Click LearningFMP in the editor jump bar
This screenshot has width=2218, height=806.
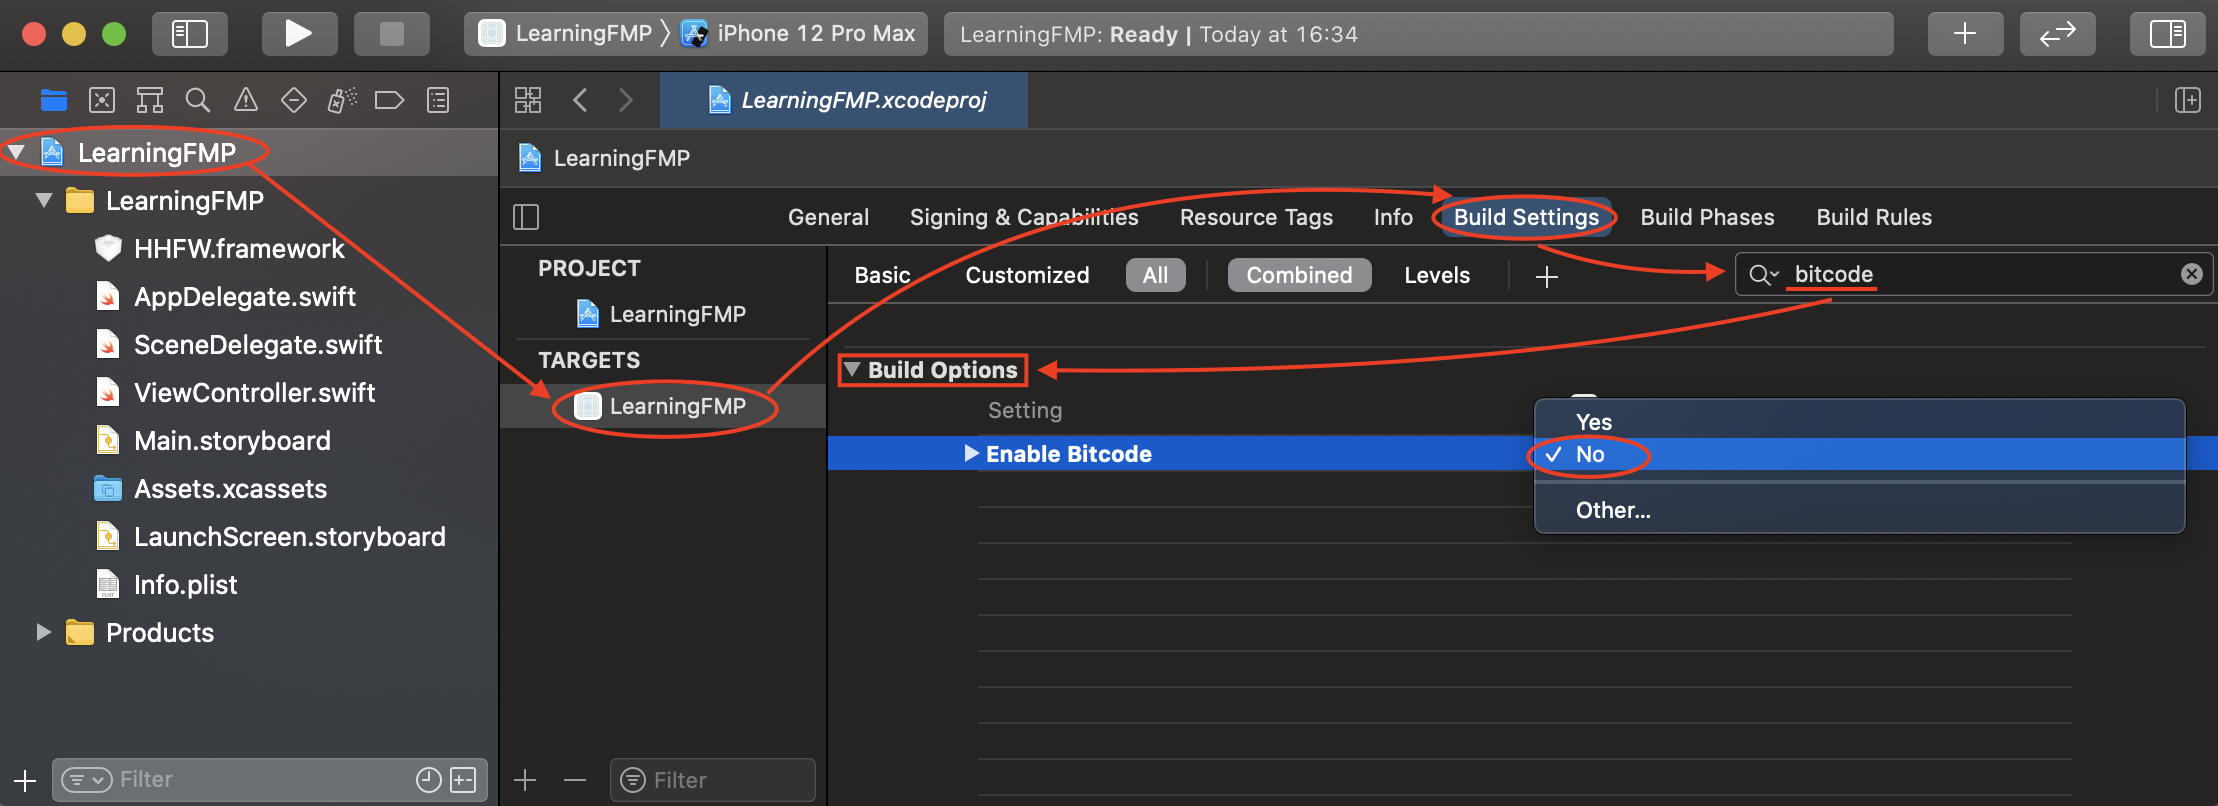[621, 158]
